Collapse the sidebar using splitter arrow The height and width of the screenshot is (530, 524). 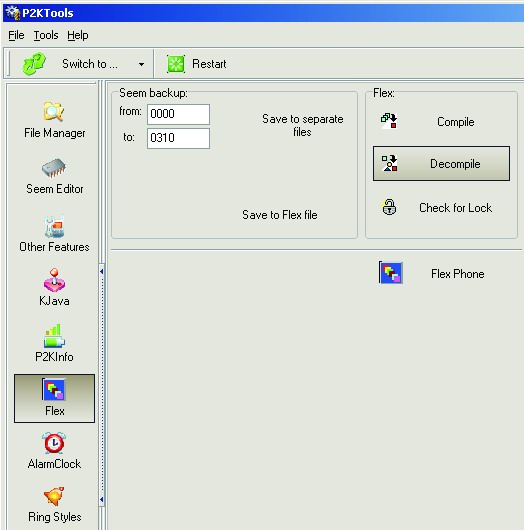pyautogui.click(x=101, y=271)
